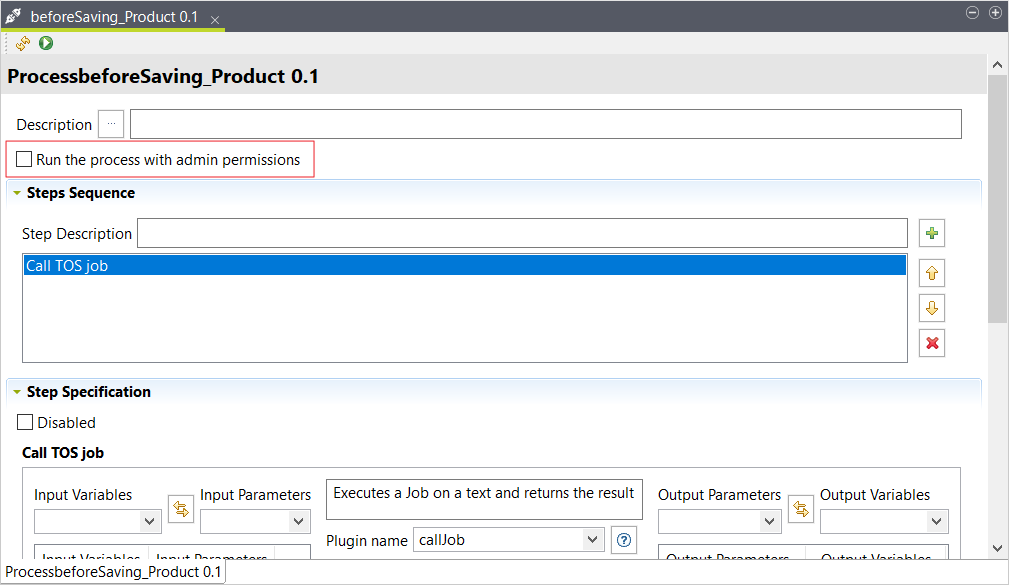The image size is (1009, 585).
Task: Select the beforeSaving_Product 0.1 editor tab
Action: point(114,18)
